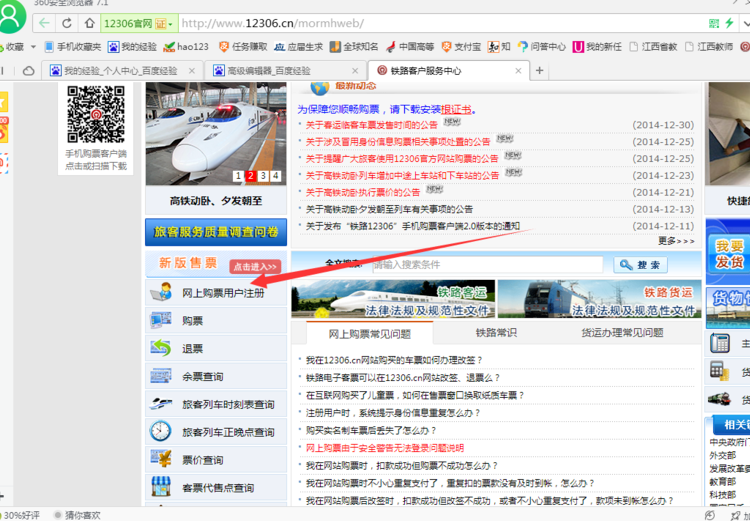Select 网上购票常见问题 tab
The image size is (750, 521).
370,333
